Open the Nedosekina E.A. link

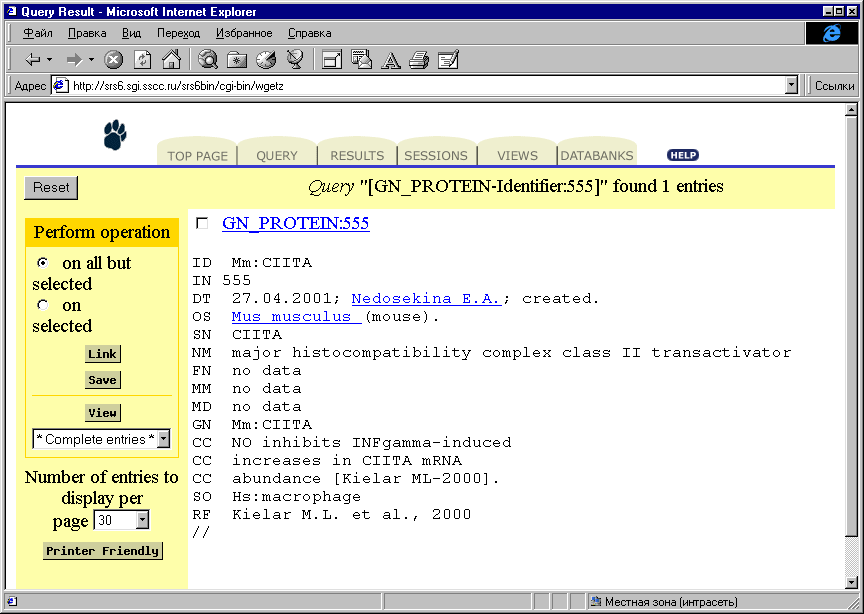[x=426, y=298]
